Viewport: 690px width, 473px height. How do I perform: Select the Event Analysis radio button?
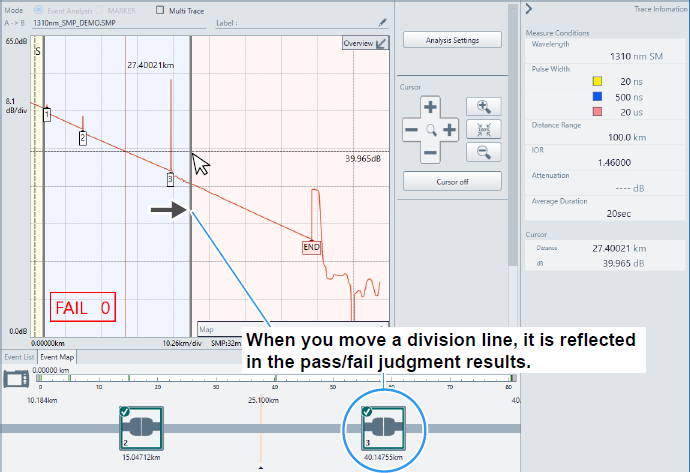click(37, 10)
